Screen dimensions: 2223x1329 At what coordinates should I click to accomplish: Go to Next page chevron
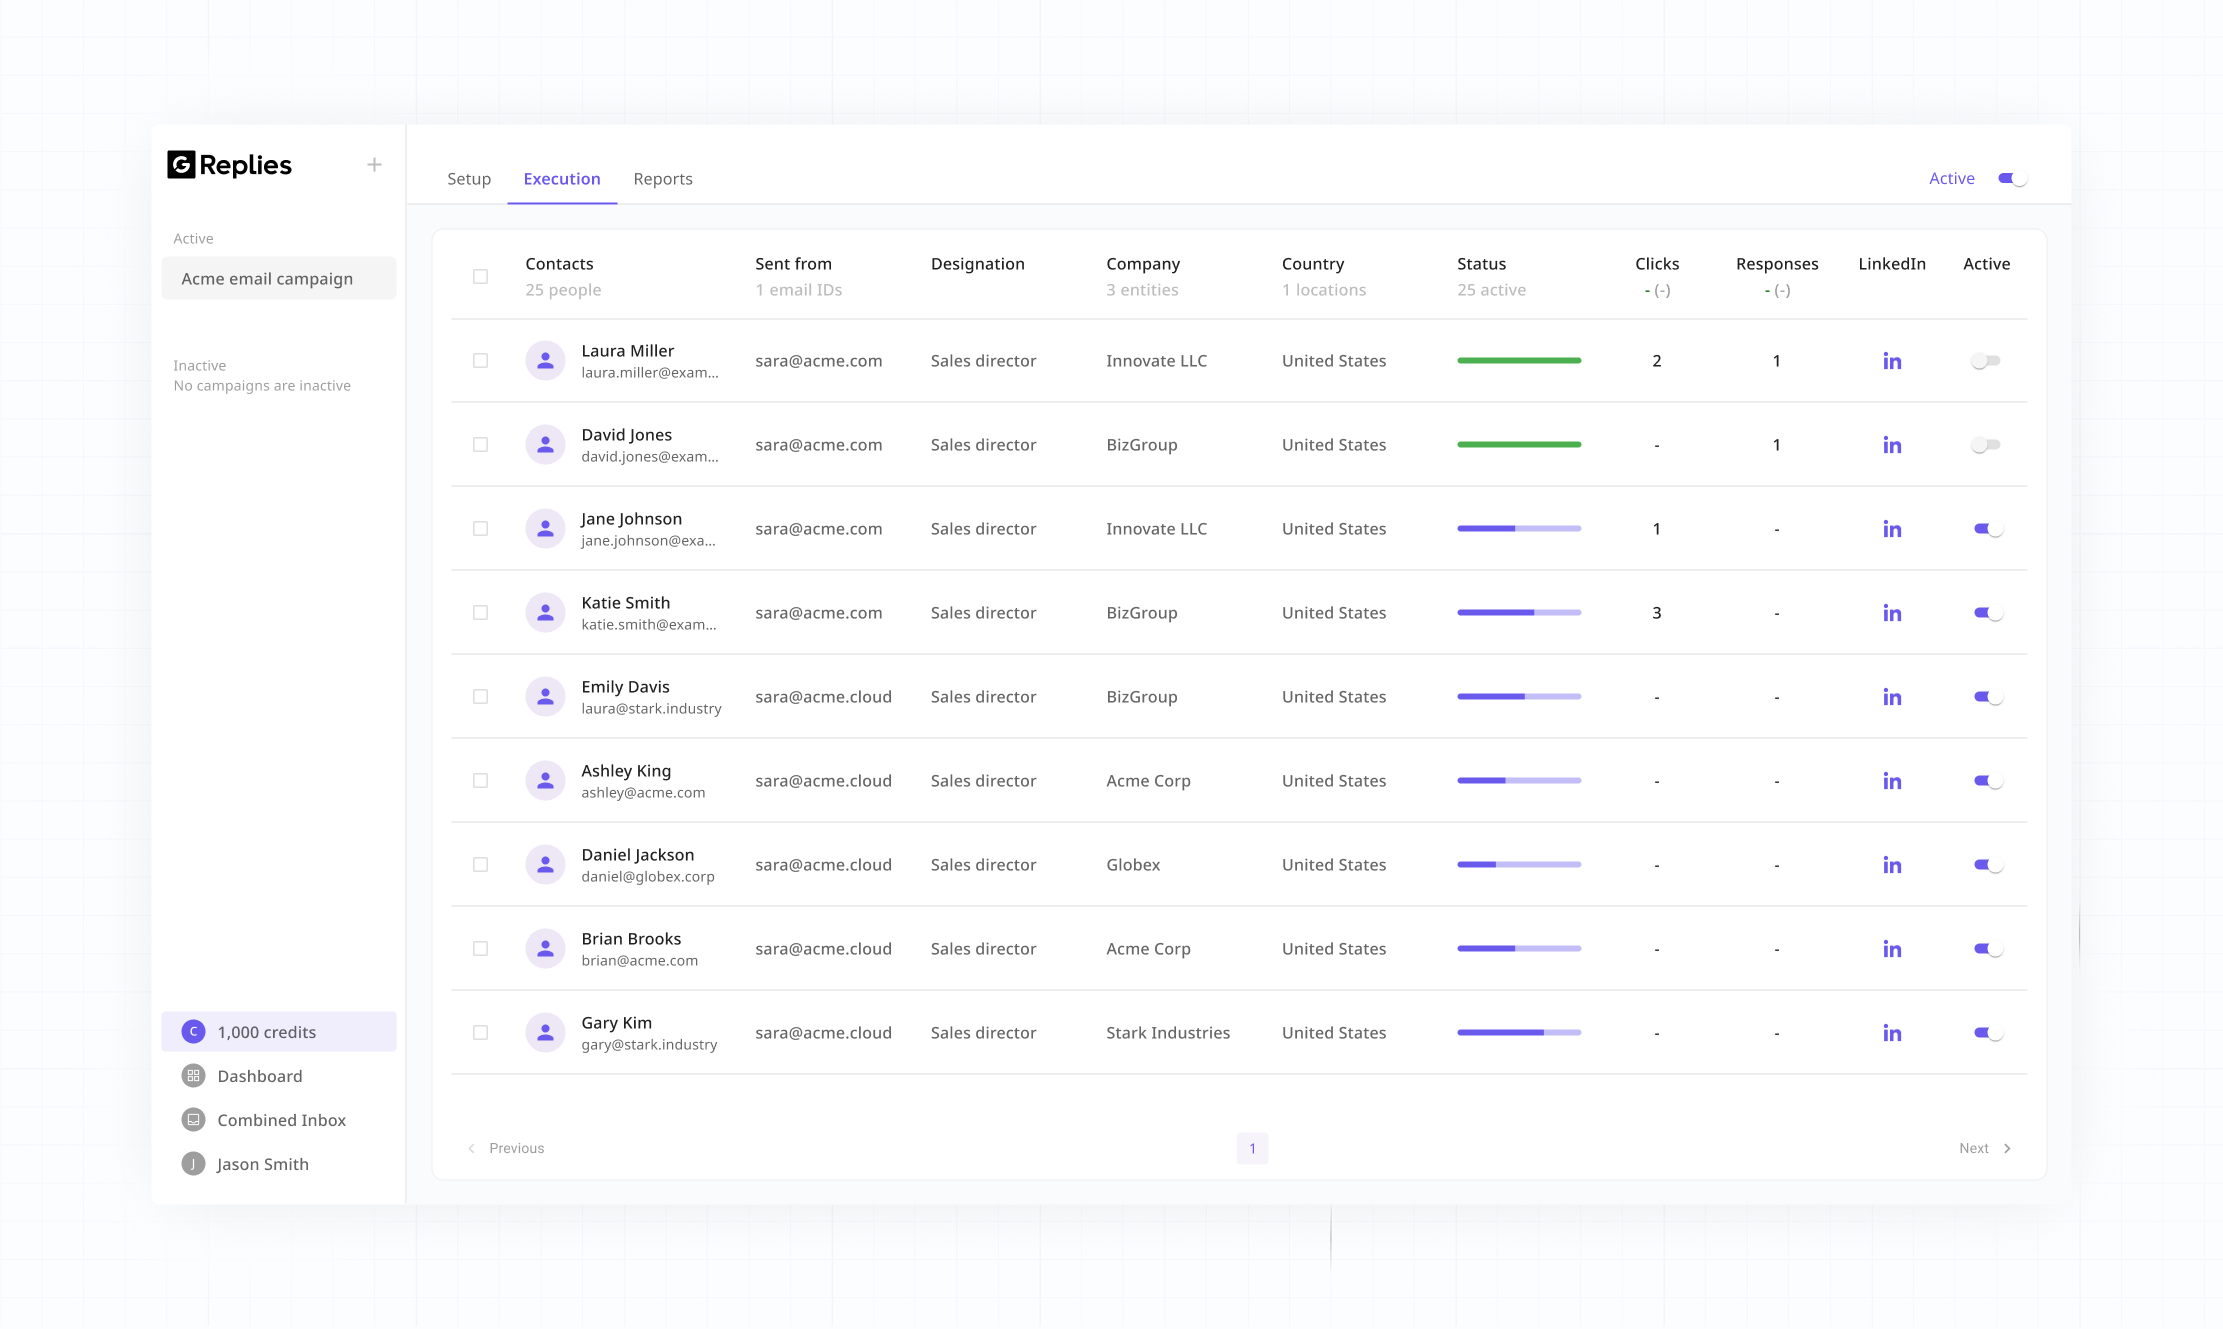(2007, 1149)
